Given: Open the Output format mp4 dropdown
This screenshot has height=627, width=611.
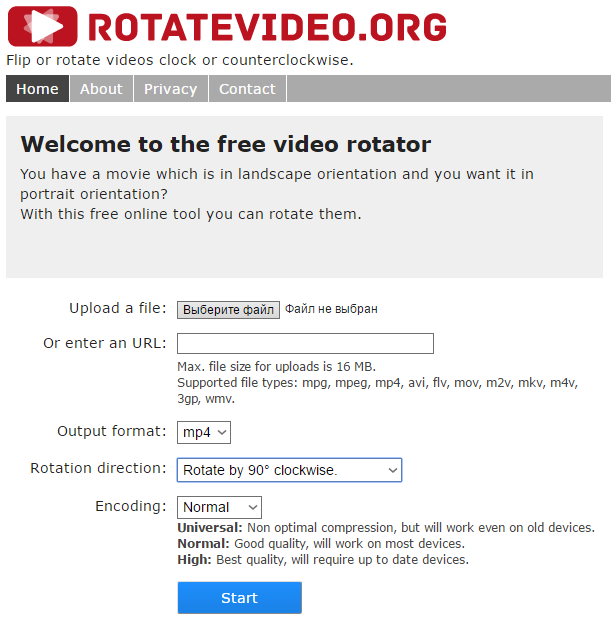Looking at the screenshot, I should click(204, 432).
